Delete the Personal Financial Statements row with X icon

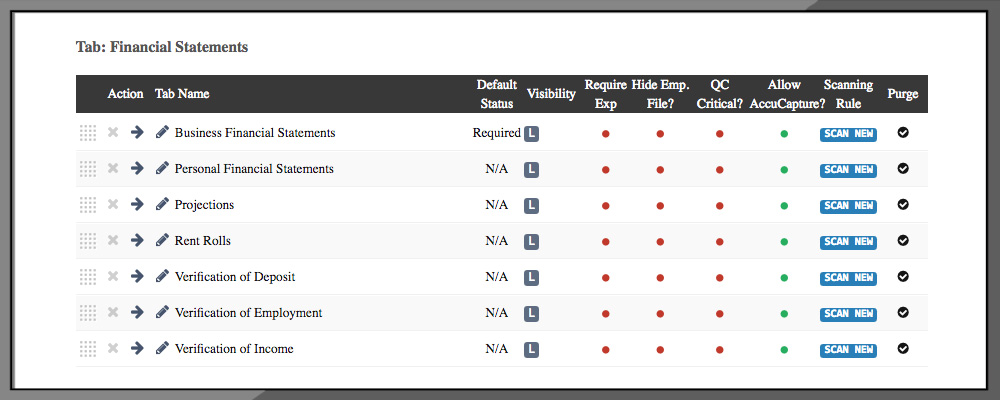point(113,169)
